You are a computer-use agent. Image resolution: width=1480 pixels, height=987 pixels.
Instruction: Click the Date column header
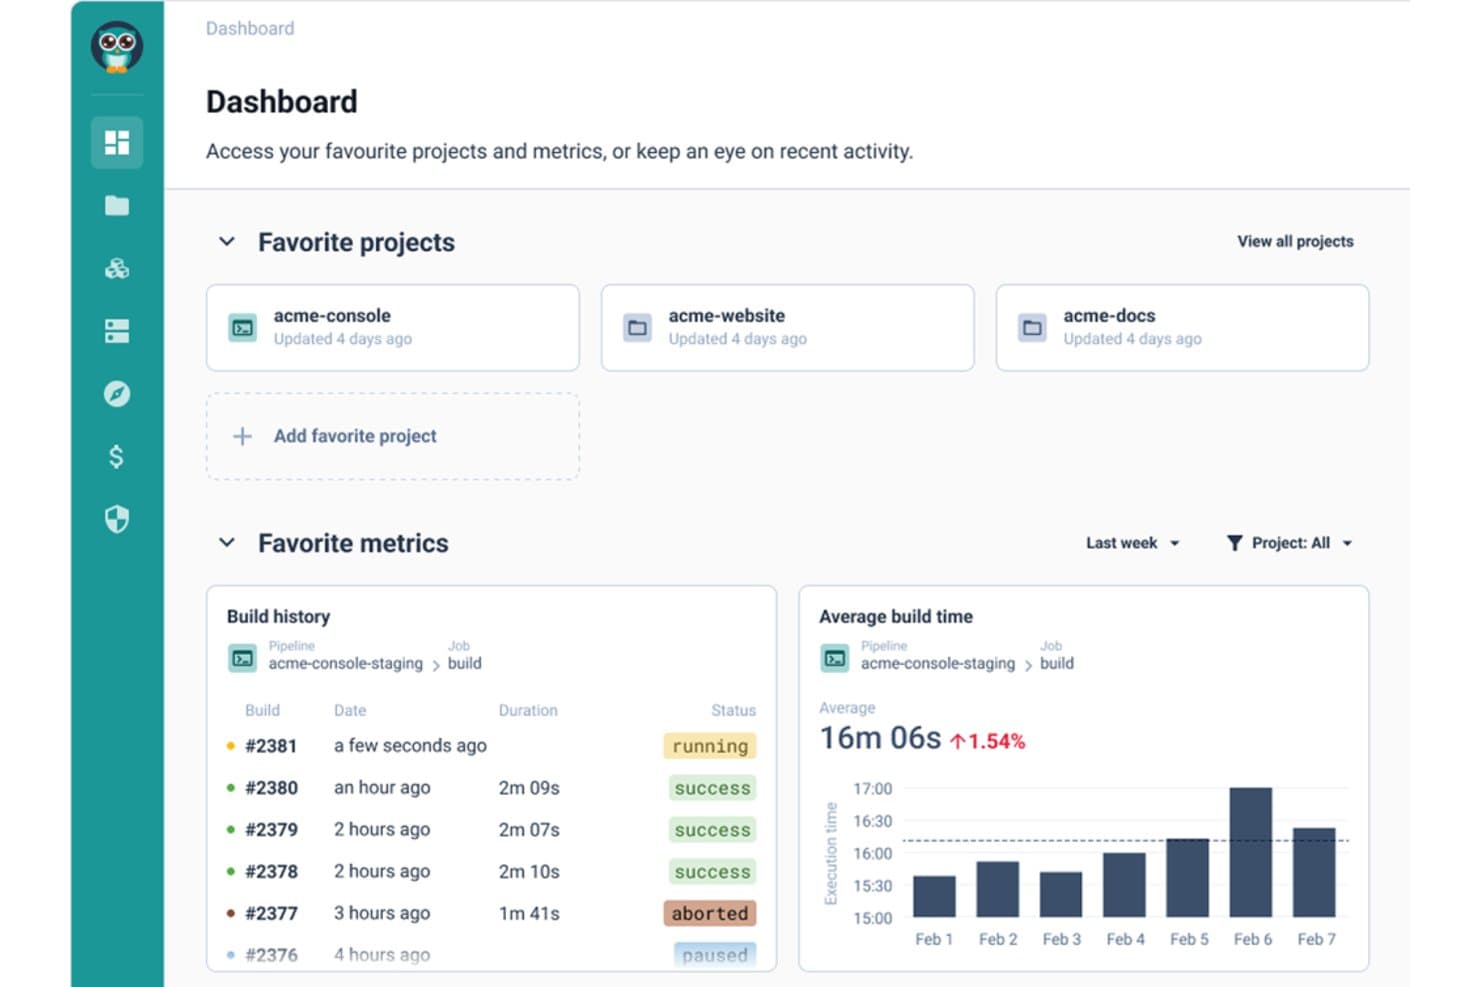pos(350,710)
